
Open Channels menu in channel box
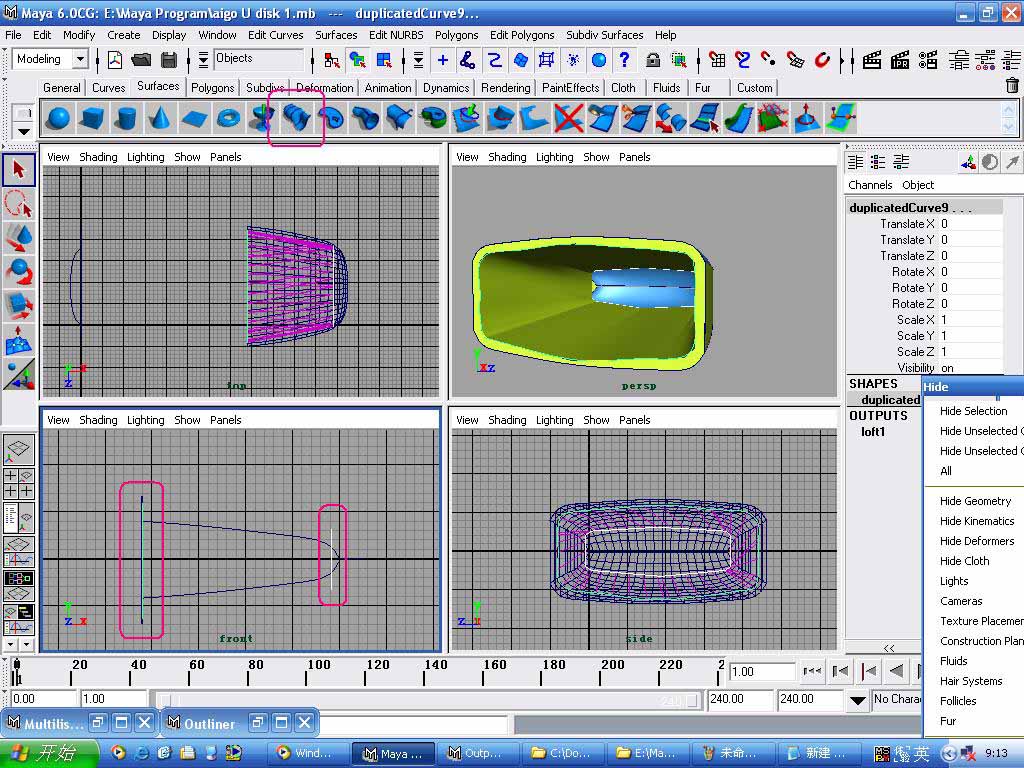point(870,185)
